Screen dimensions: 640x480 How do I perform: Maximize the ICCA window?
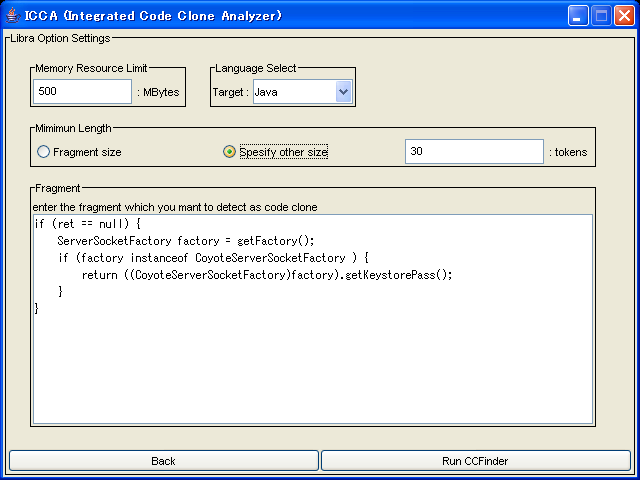click(x=602, y=15)
